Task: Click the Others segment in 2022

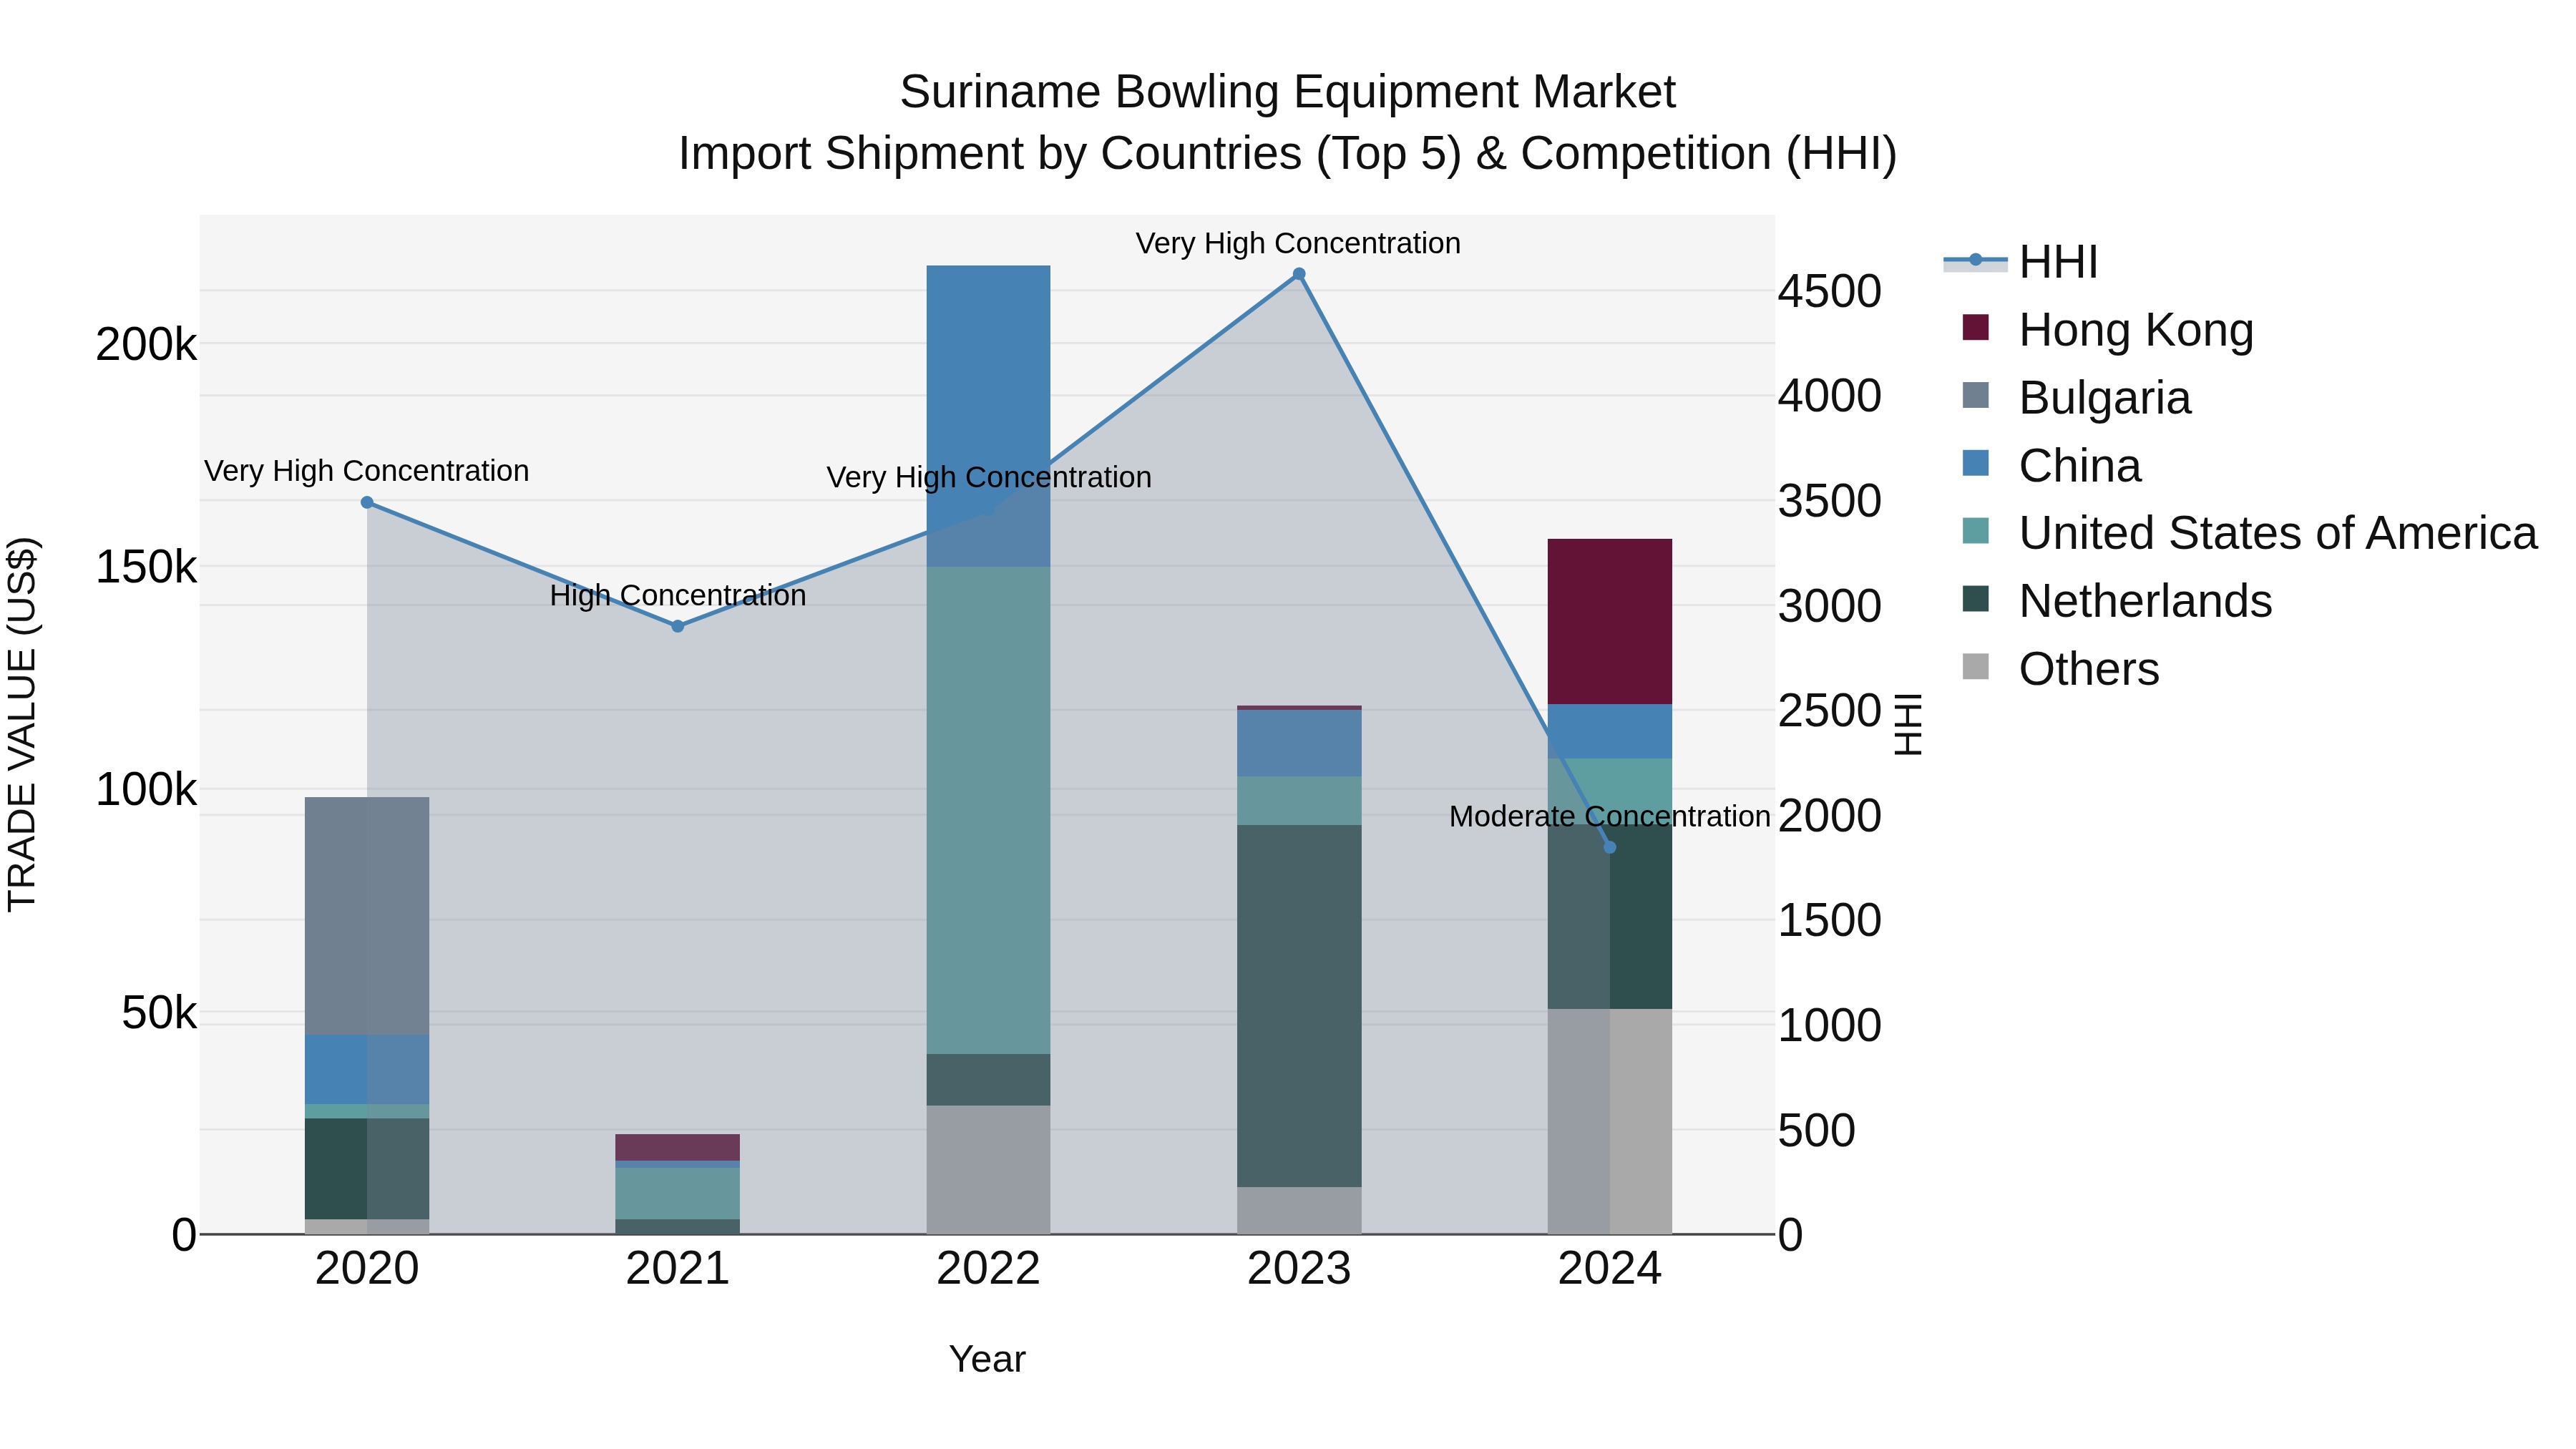Action: 988,1169
